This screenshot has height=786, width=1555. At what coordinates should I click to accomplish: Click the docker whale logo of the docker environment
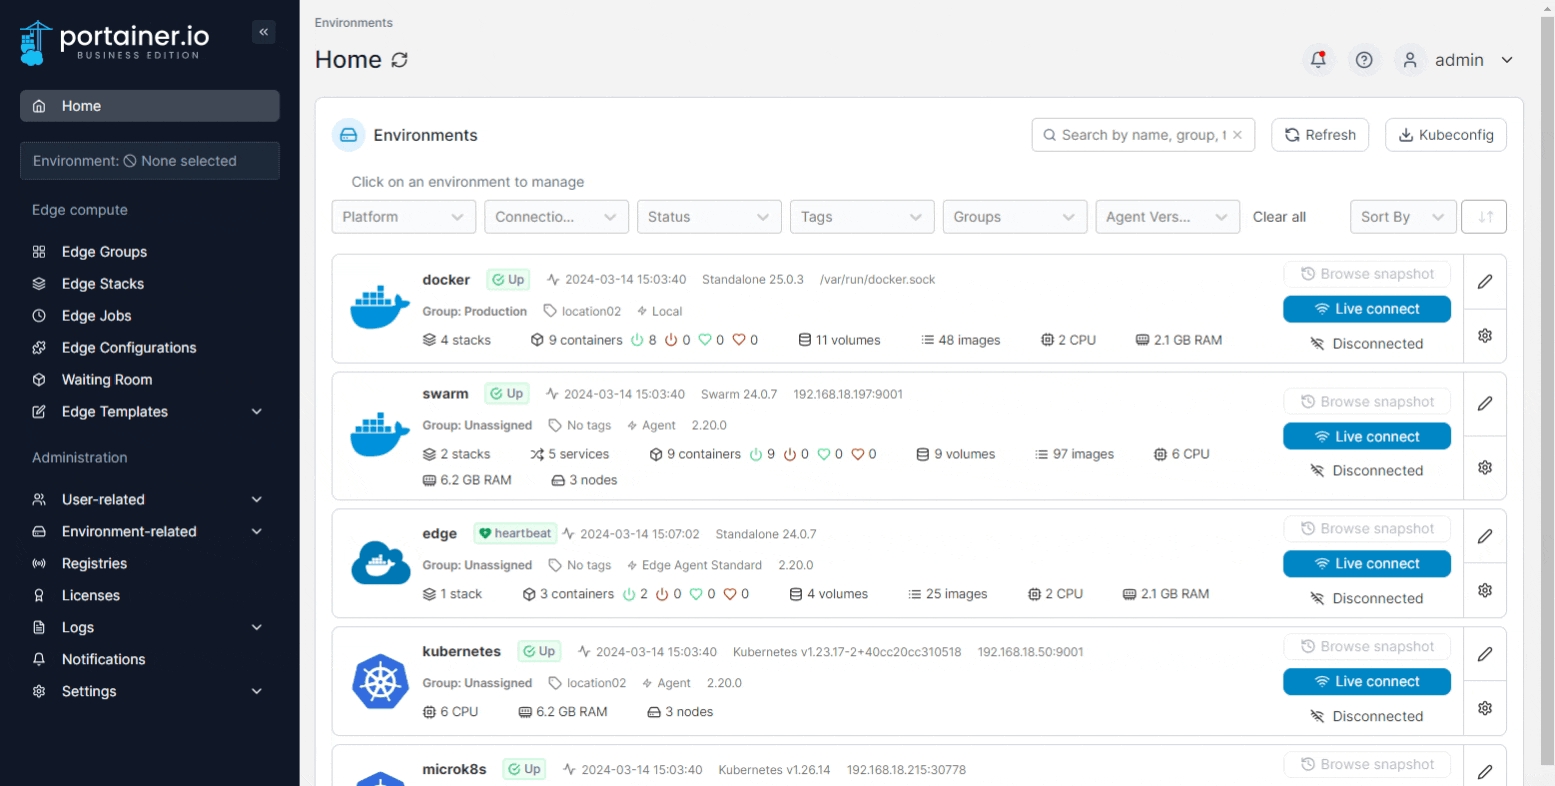(380, 308)
